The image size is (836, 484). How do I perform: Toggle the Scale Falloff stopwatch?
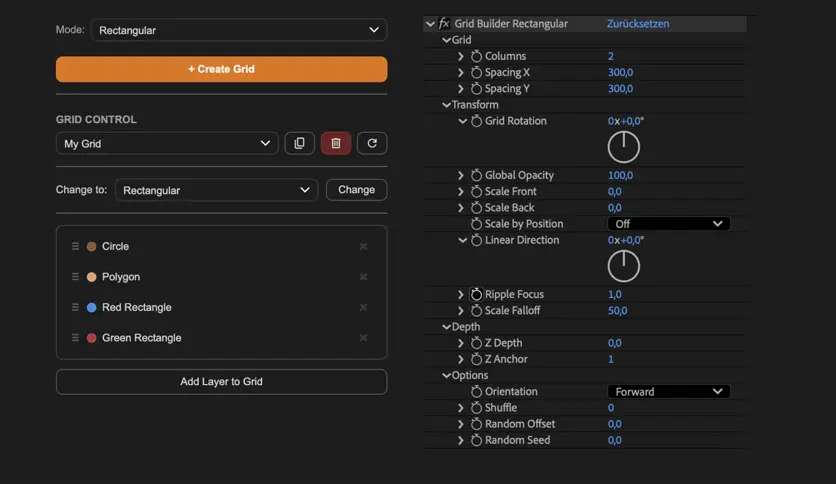tap(476, 311)
